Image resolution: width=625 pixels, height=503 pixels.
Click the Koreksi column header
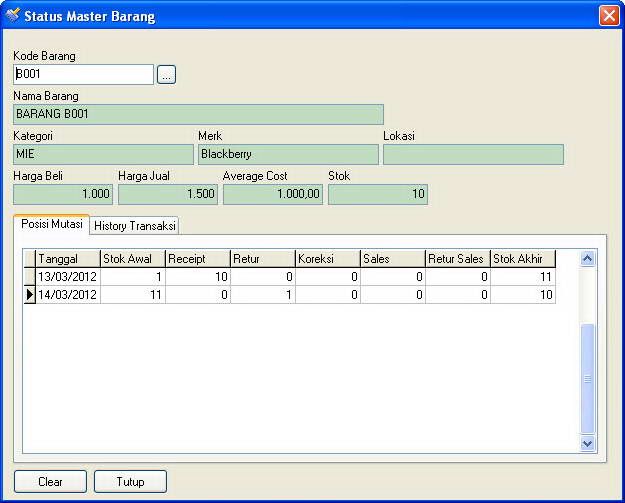(328, 259)
